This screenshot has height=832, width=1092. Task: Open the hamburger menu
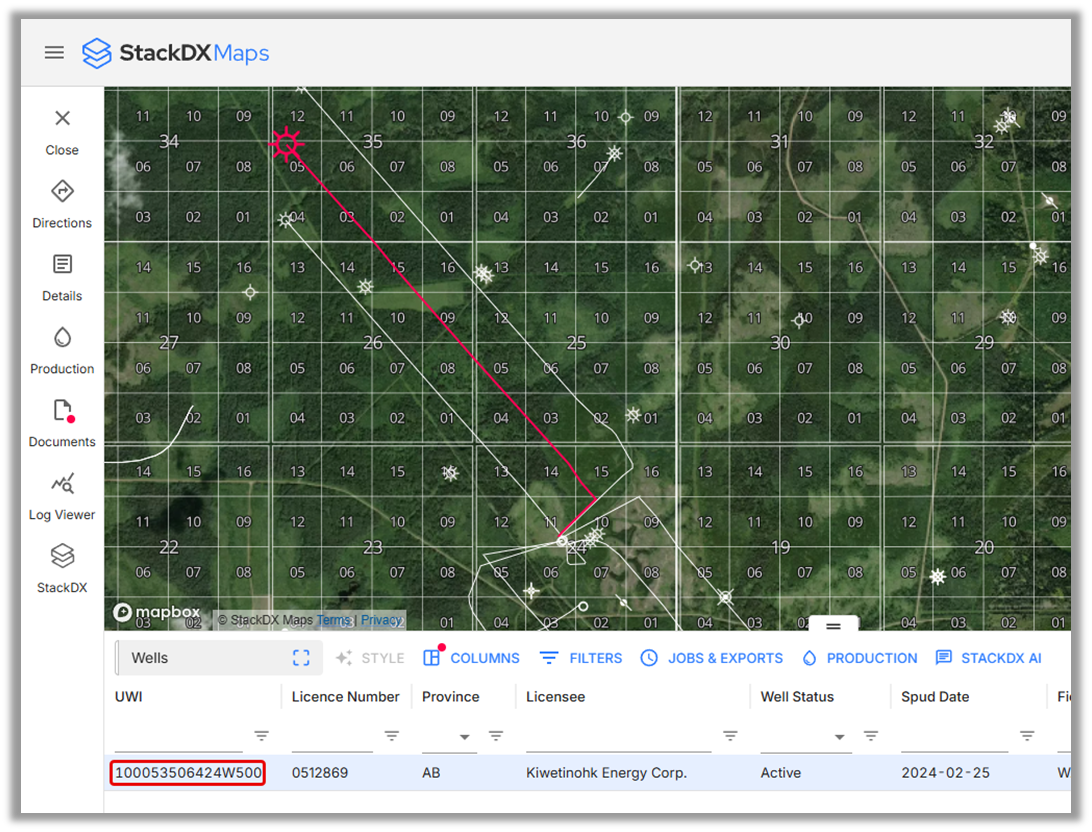point(54,53)
